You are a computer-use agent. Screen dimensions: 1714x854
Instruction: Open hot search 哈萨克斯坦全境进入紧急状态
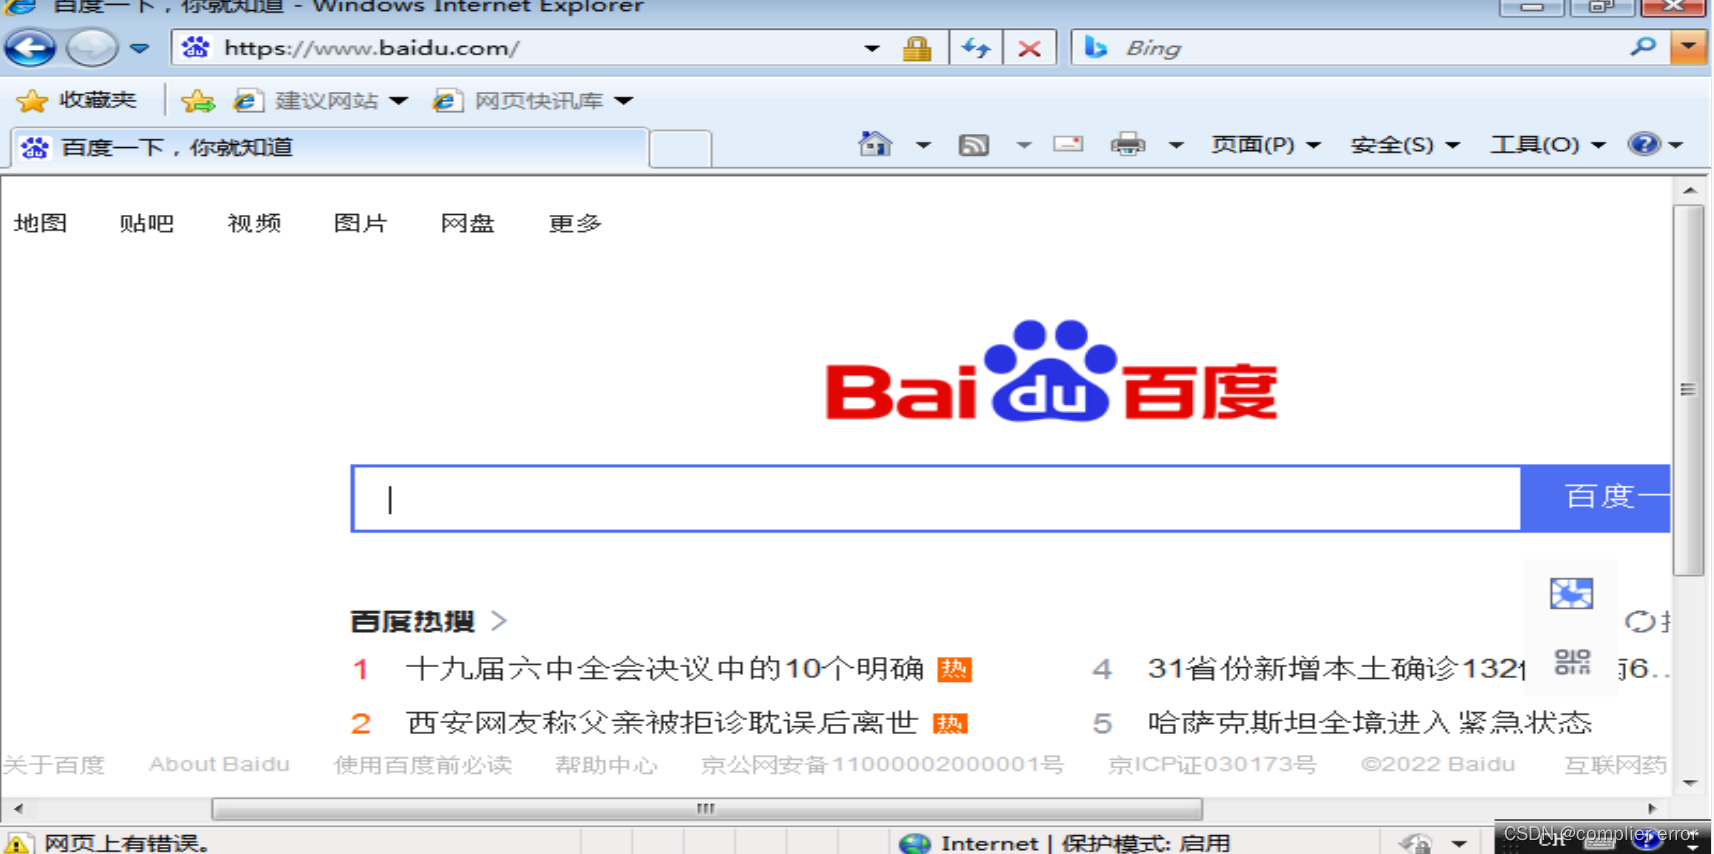[1369, 722]
